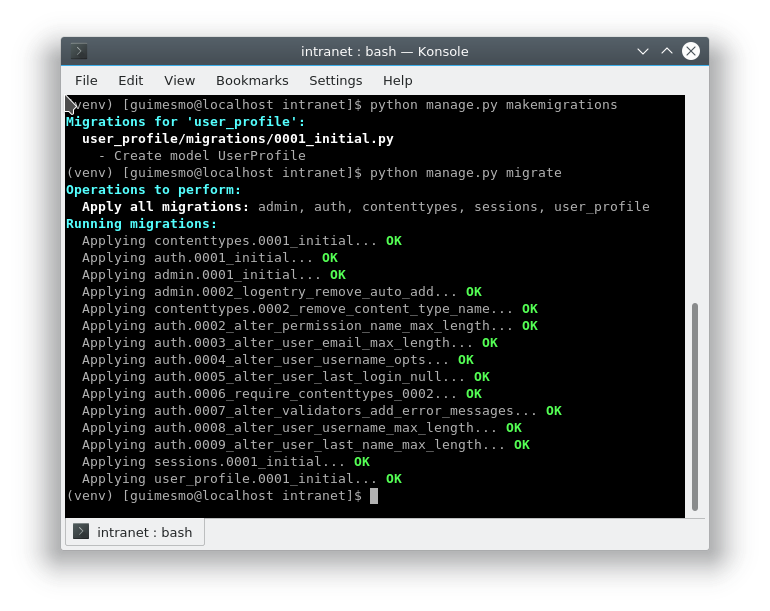Select the 'intranet : bash' tab

[x=135, y=532]
